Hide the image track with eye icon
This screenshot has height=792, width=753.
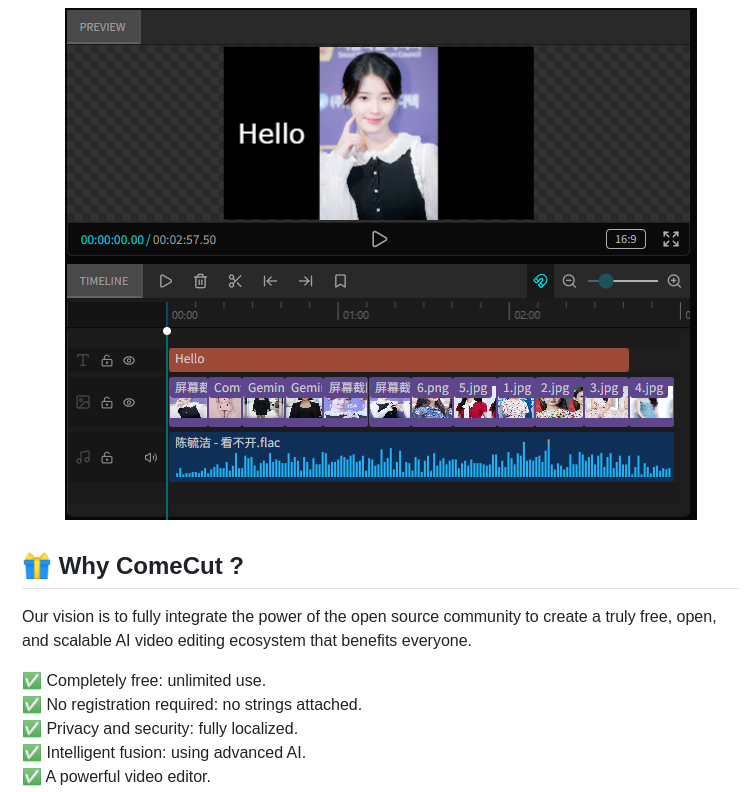(129, 402)
